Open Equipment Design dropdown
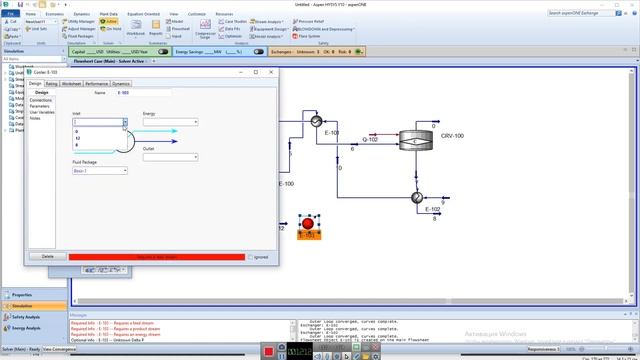This screenshot has width=640, height=360. [268, 29]
